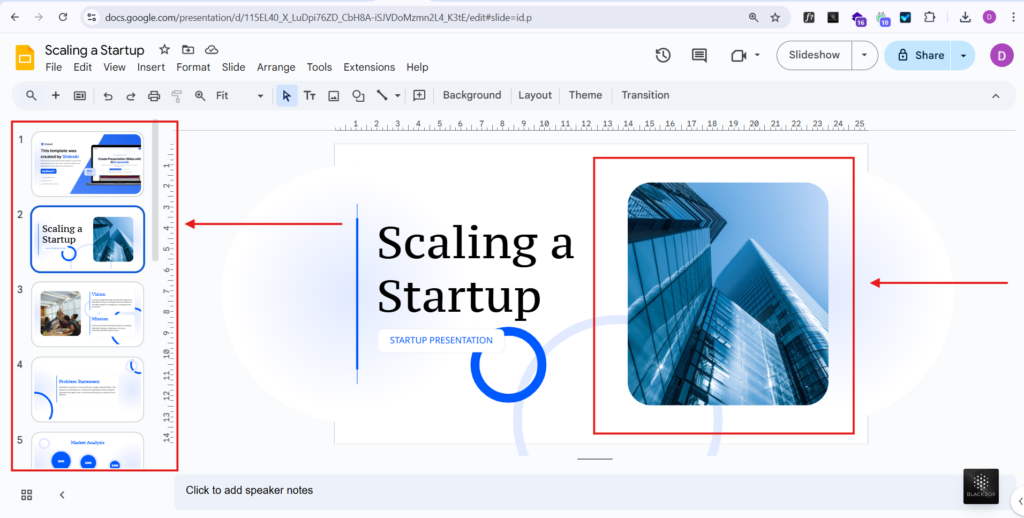Open the Theme panel
This screenshot has height=518, width=1024.
point(585,95)
